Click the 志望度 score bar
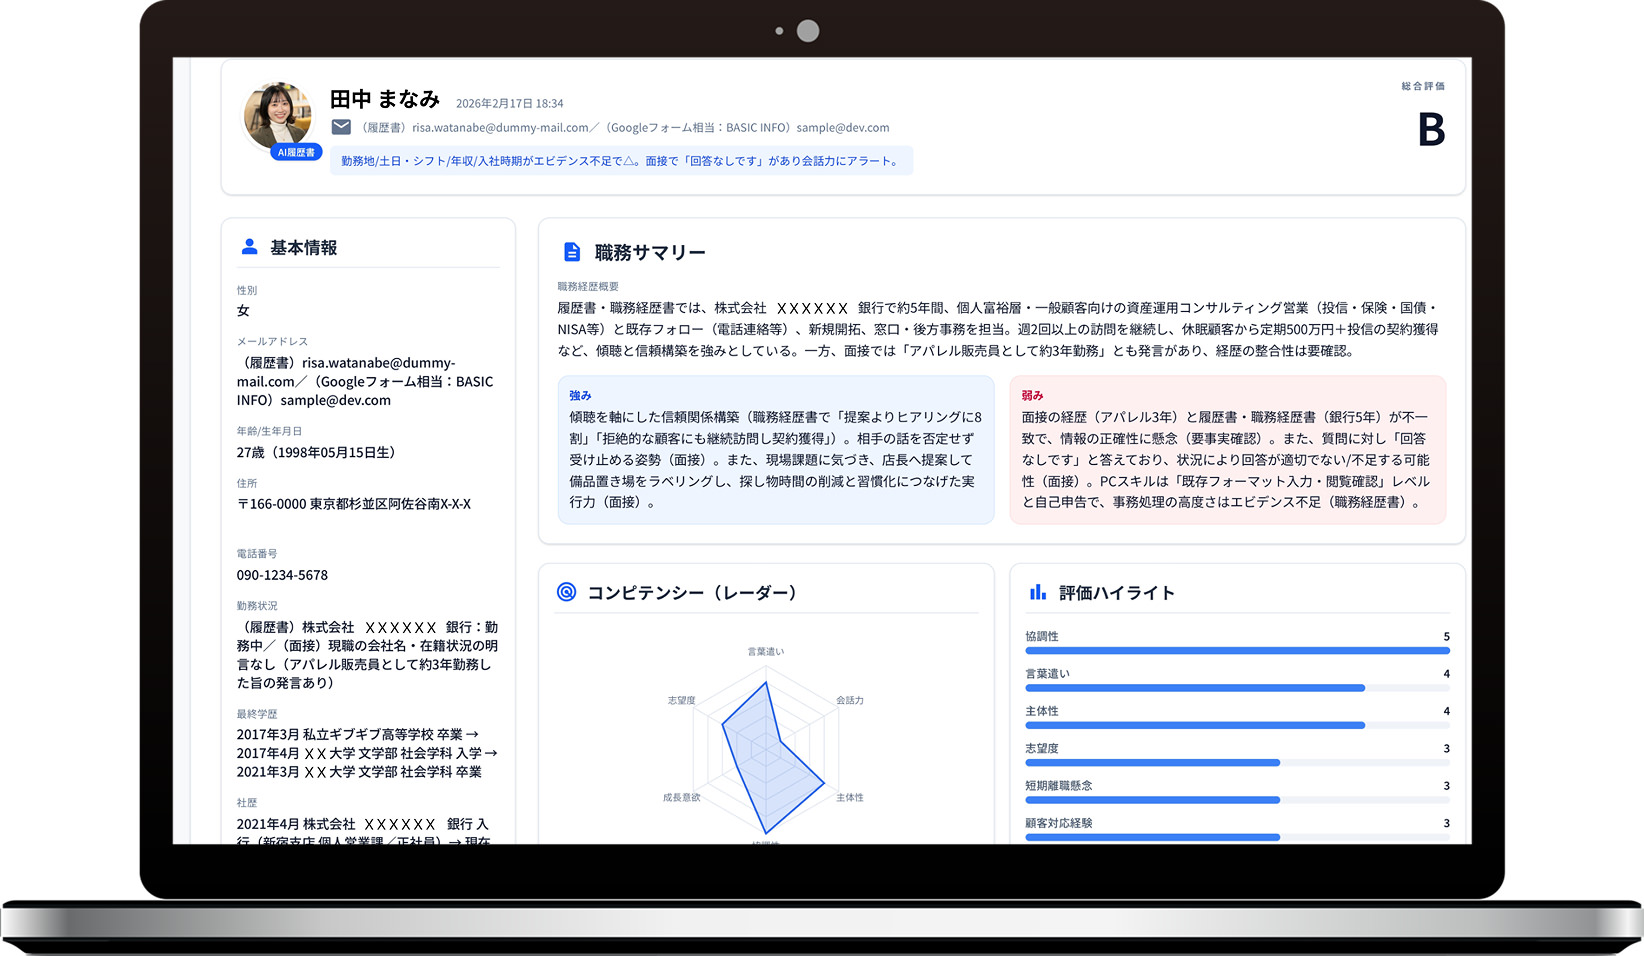 pos(1236,763)
